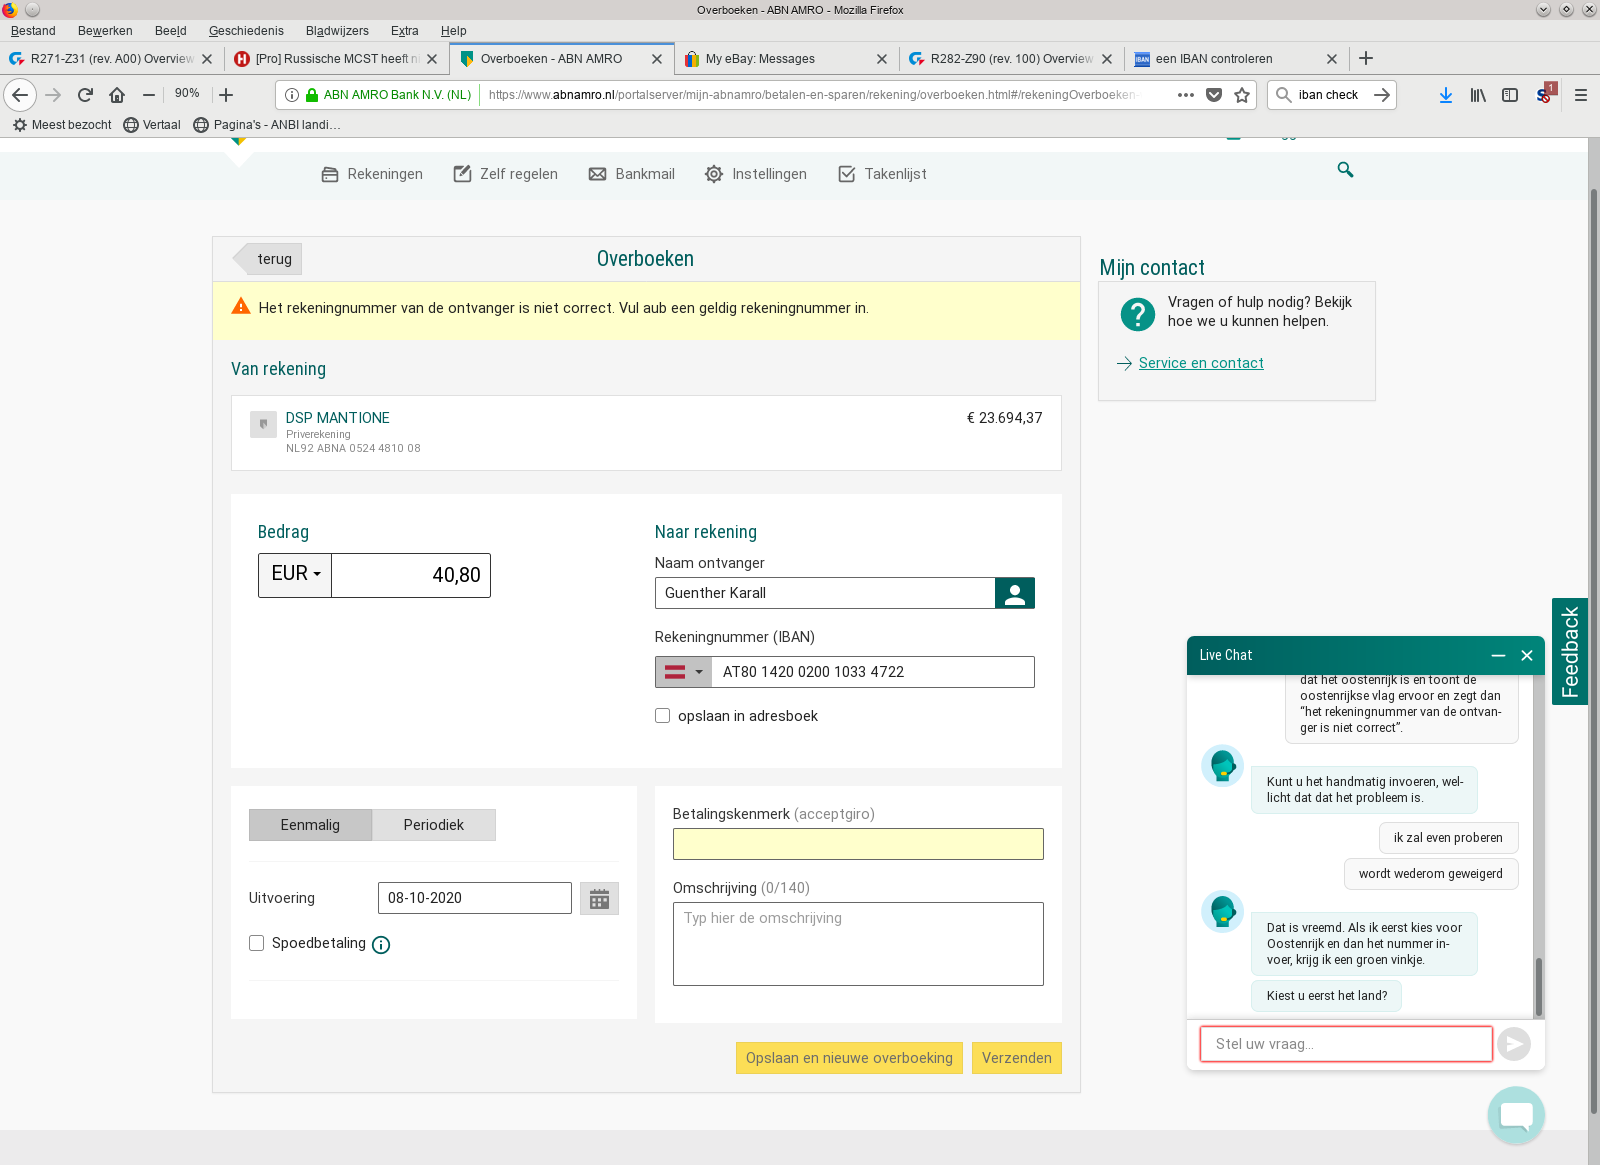
Task: Switch to My eBay: Messages tab
Action: coord(760,59)
